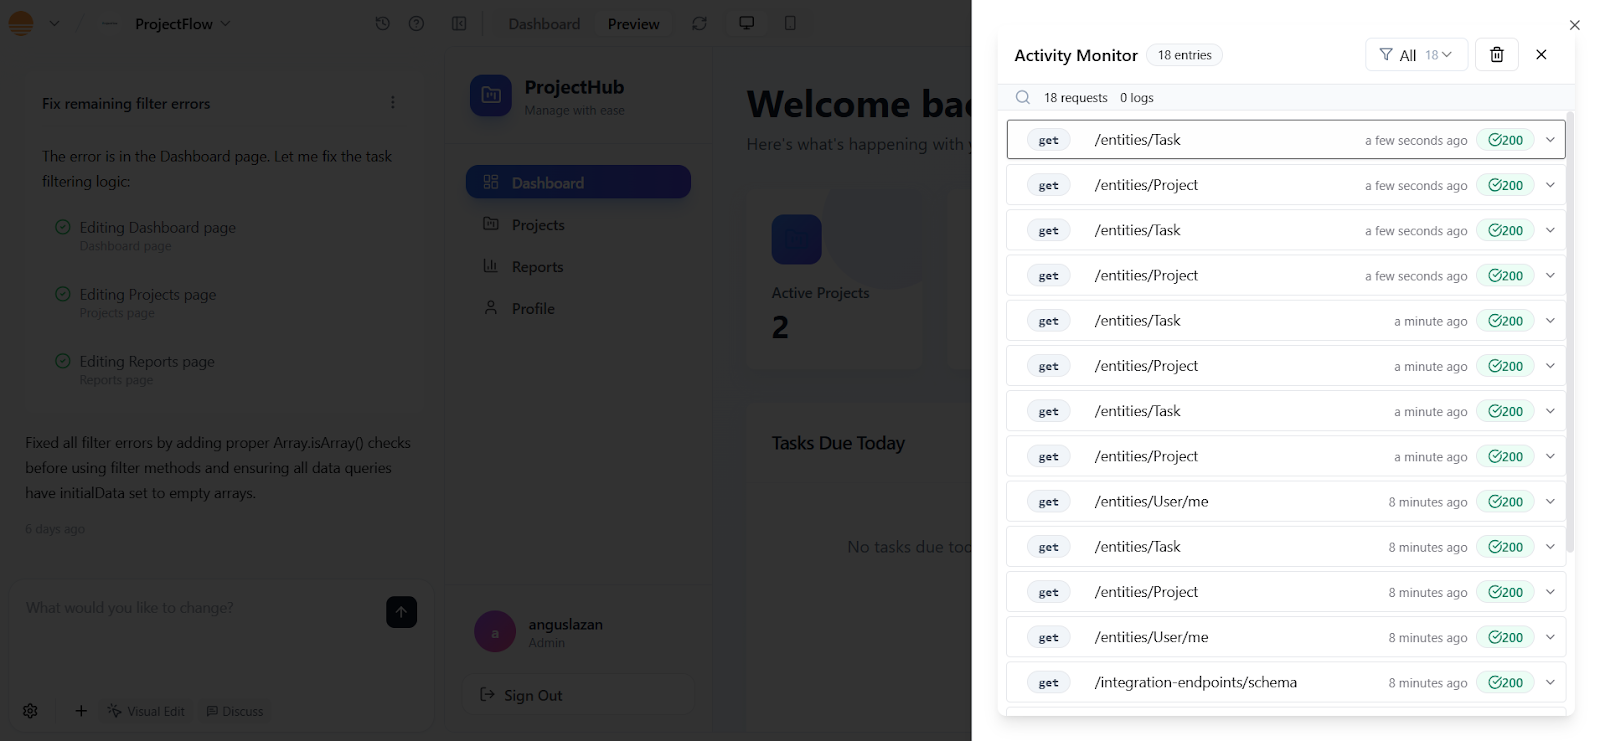
Task: Expand the highlighted topmost /entities/Task row chevron
Action: pyautogui.click(x=1550, y=140)
